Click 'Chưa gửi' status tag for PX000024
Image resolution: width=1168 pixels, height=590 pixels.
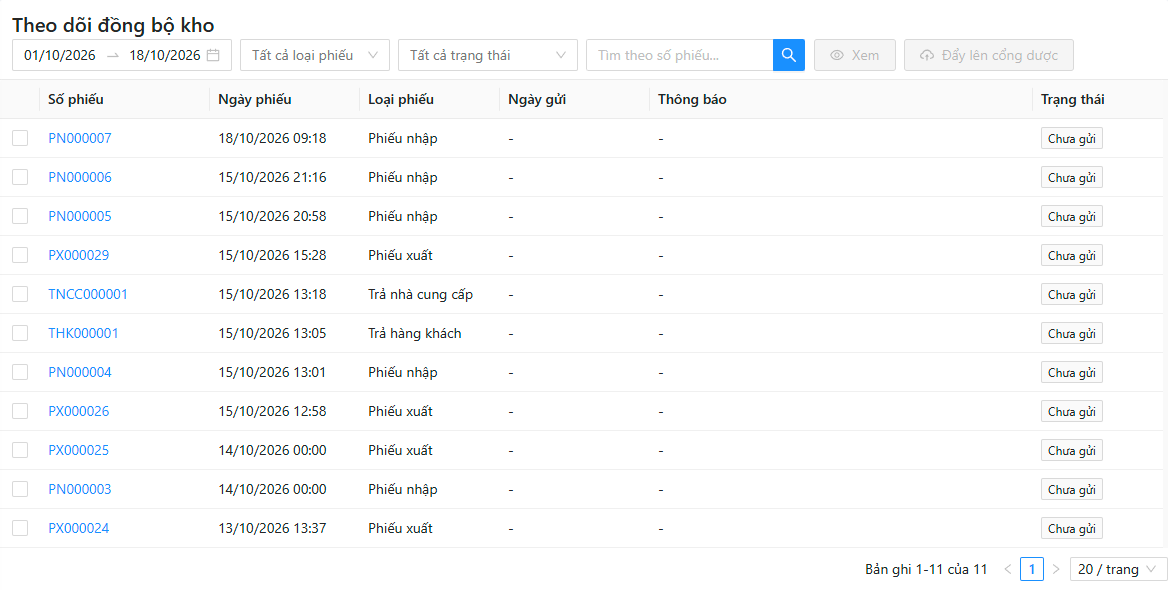[x=1071, y=528]
